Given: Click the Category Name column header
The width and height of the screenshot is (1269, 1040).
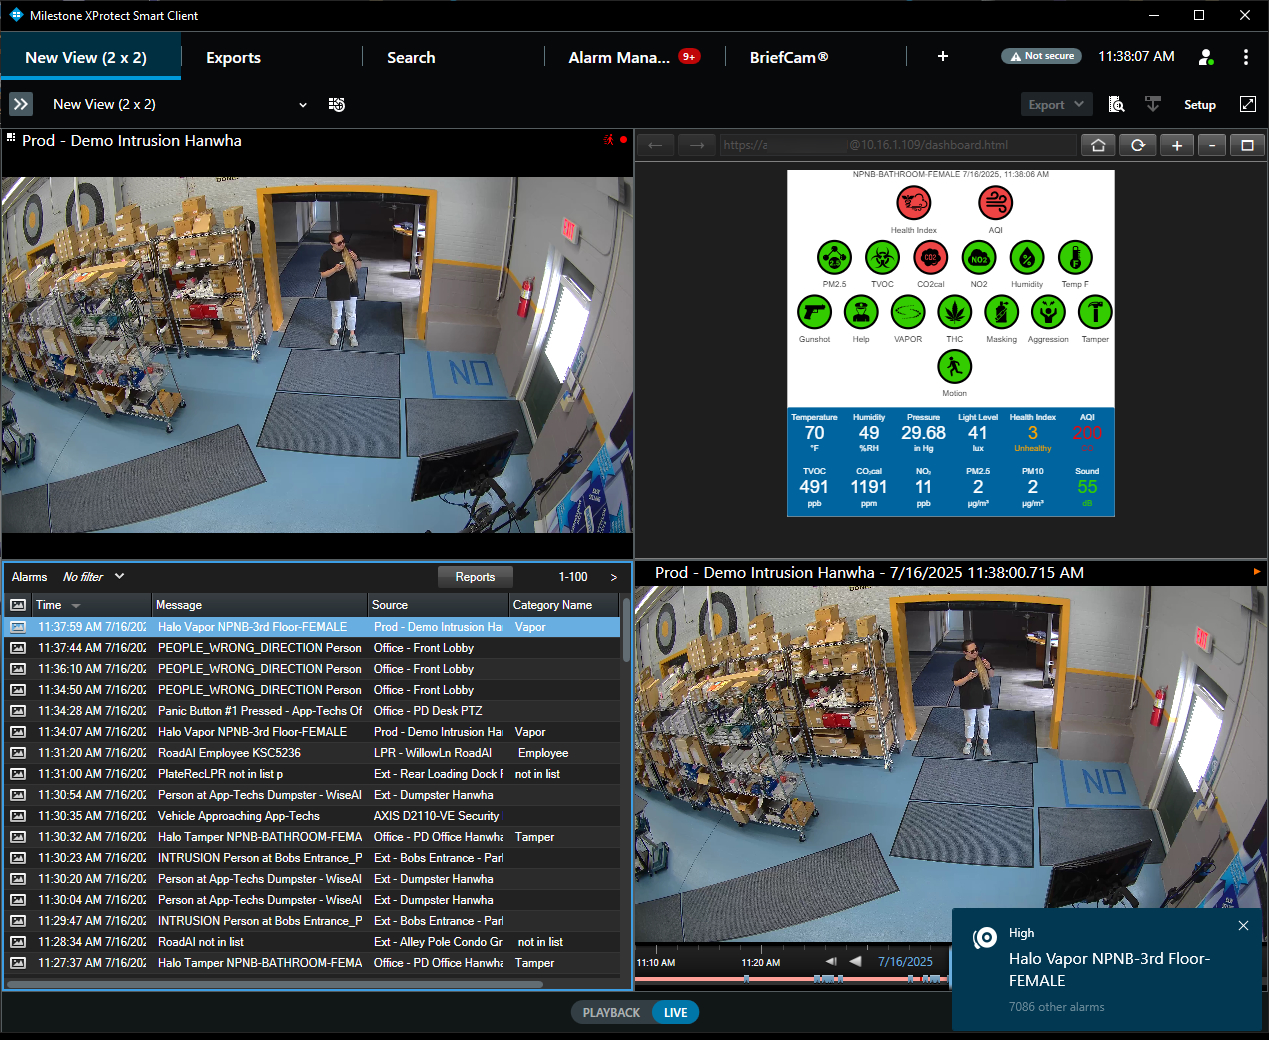Looking at the screenshot, I should (x=564, y=605).
